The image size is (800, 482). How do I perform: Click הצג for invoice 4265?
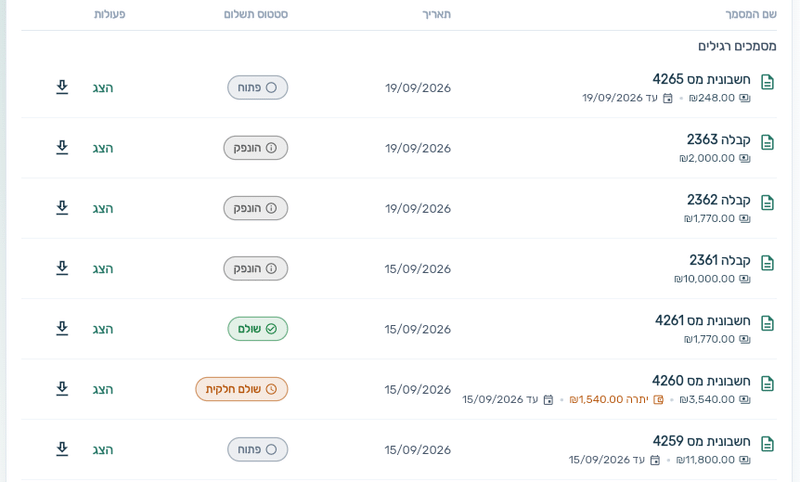coord(103,88)
